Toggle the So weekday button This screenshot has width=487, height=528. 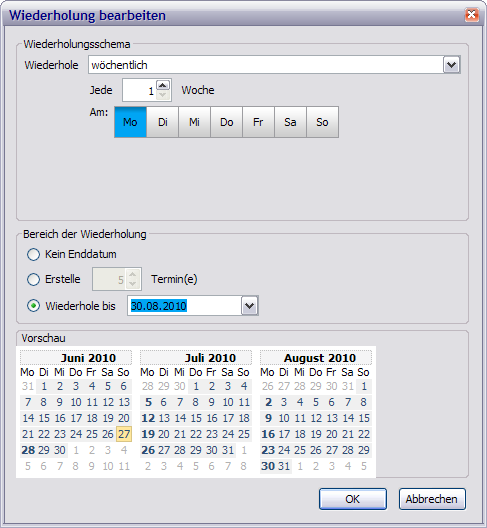[x=322, y=122]
